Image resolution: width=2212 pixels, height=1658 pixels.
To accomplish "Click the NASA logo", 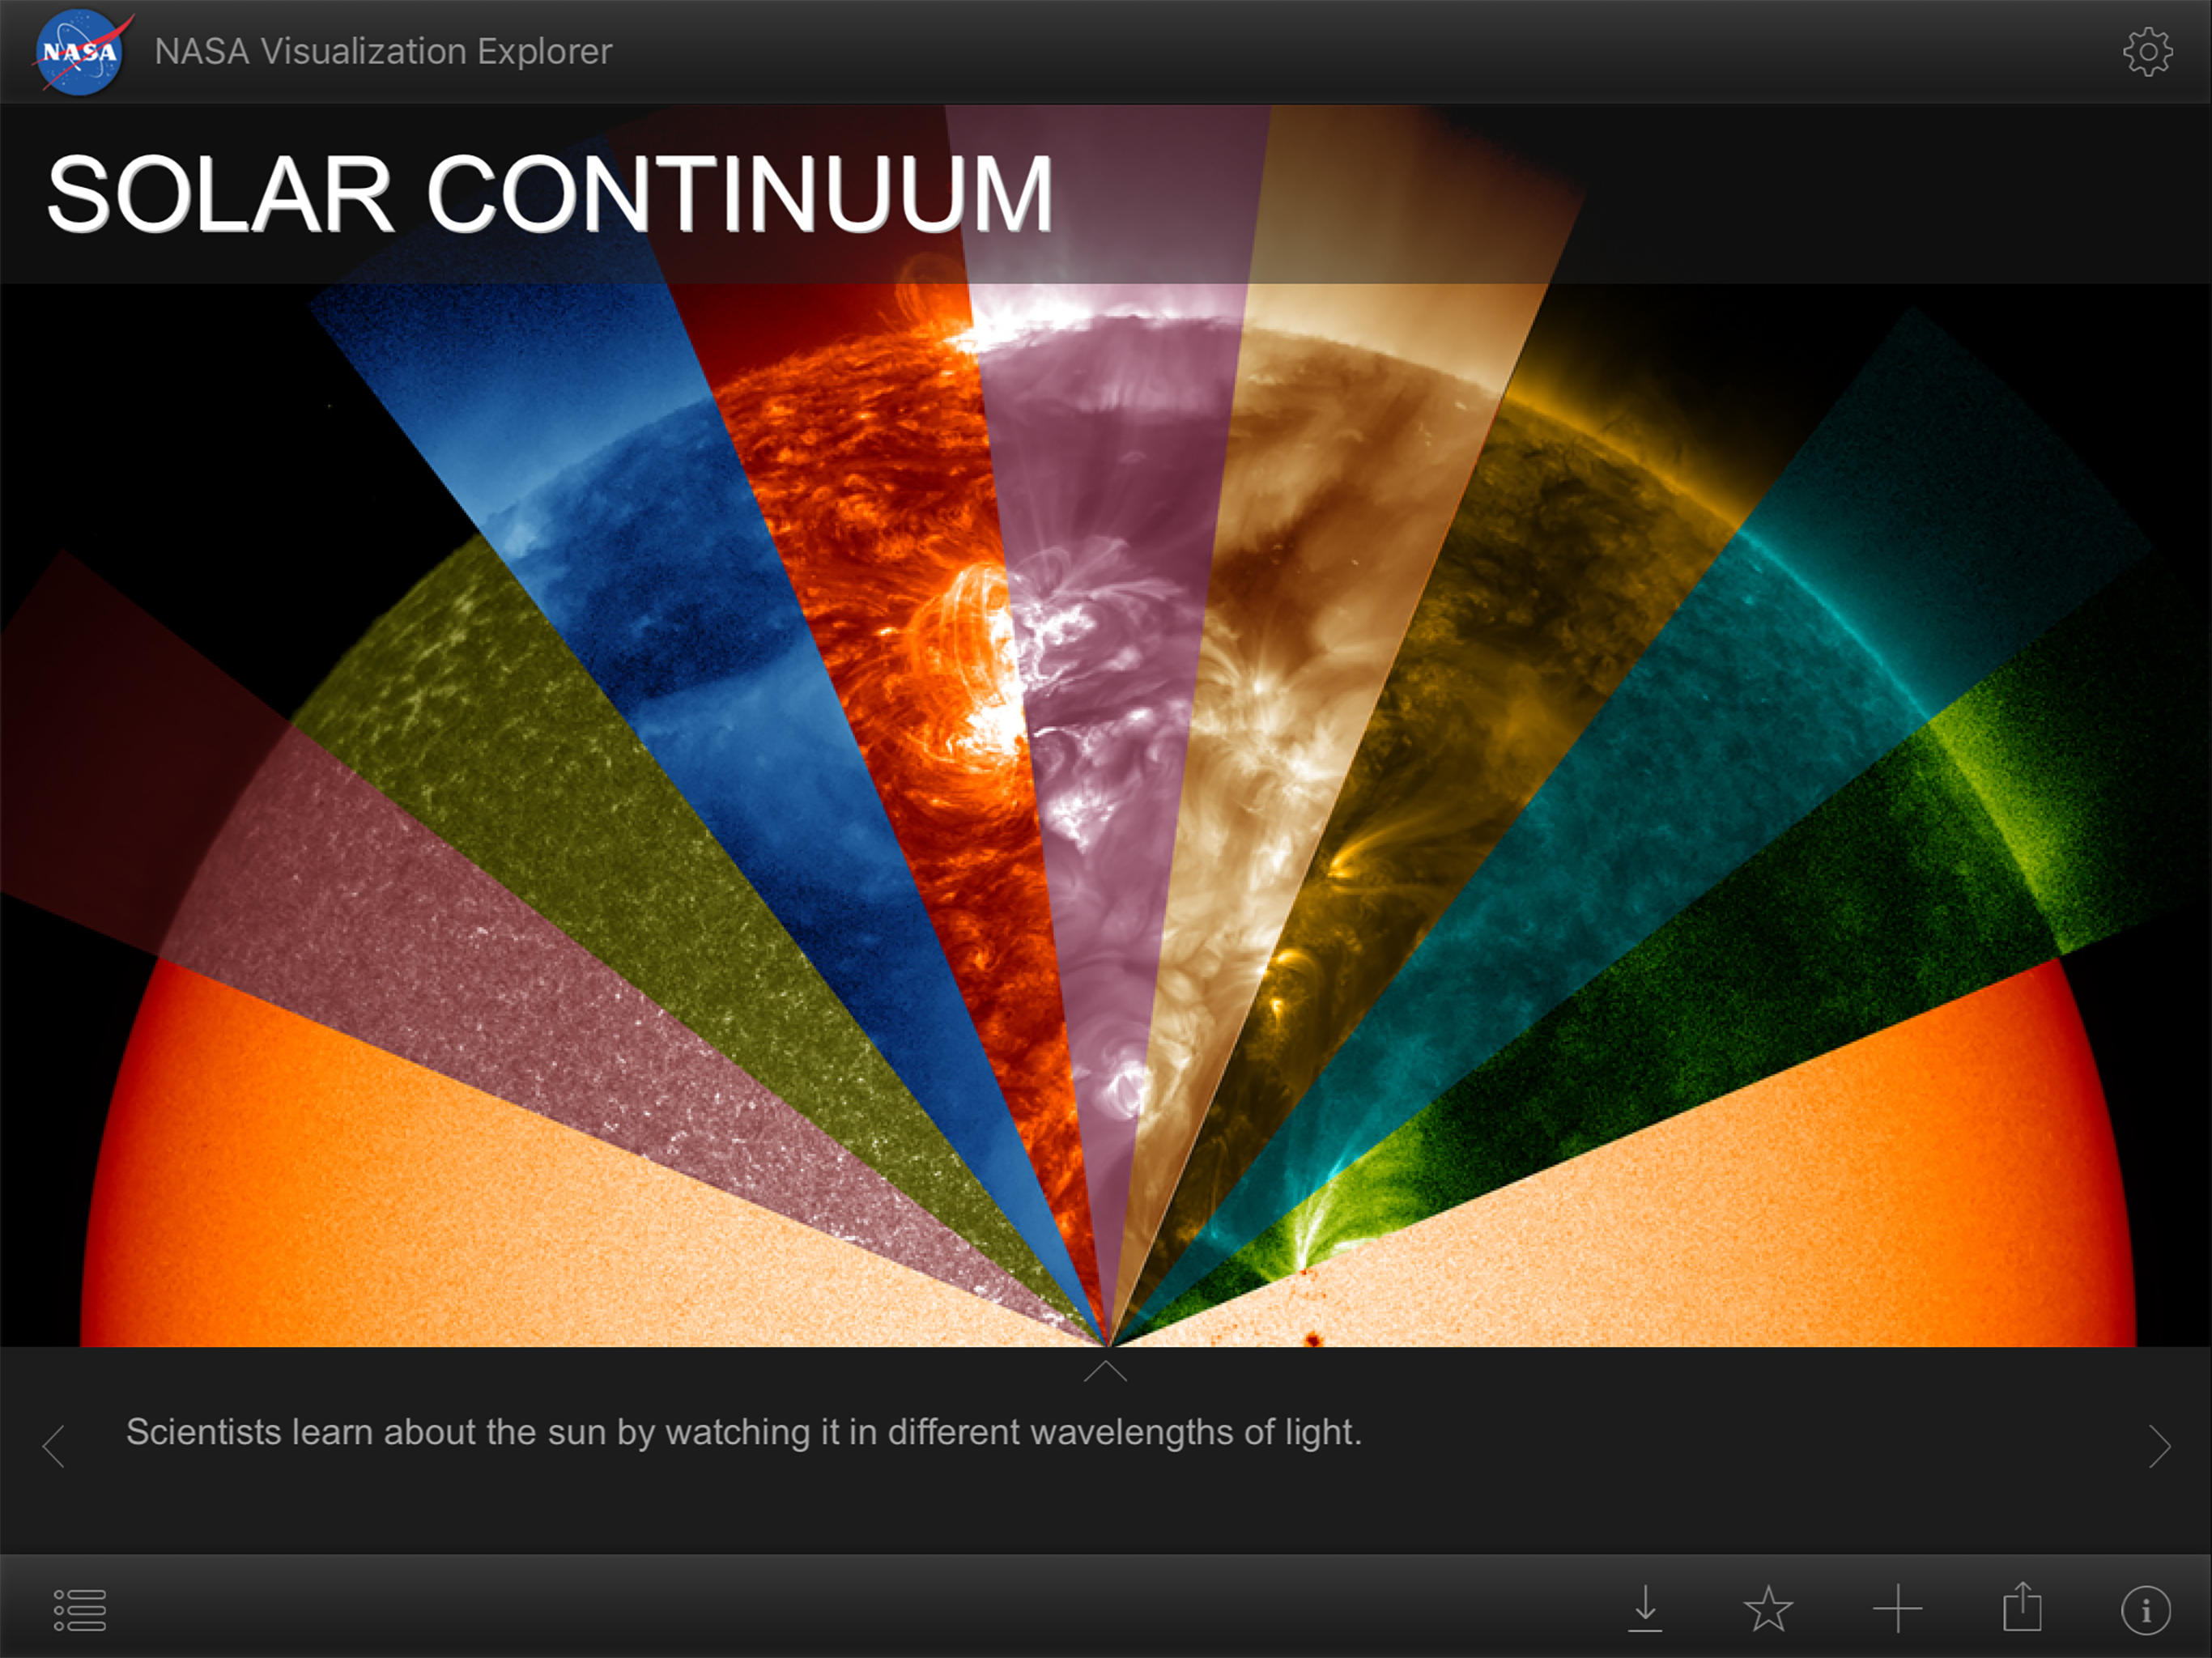I will coord(79,52).
